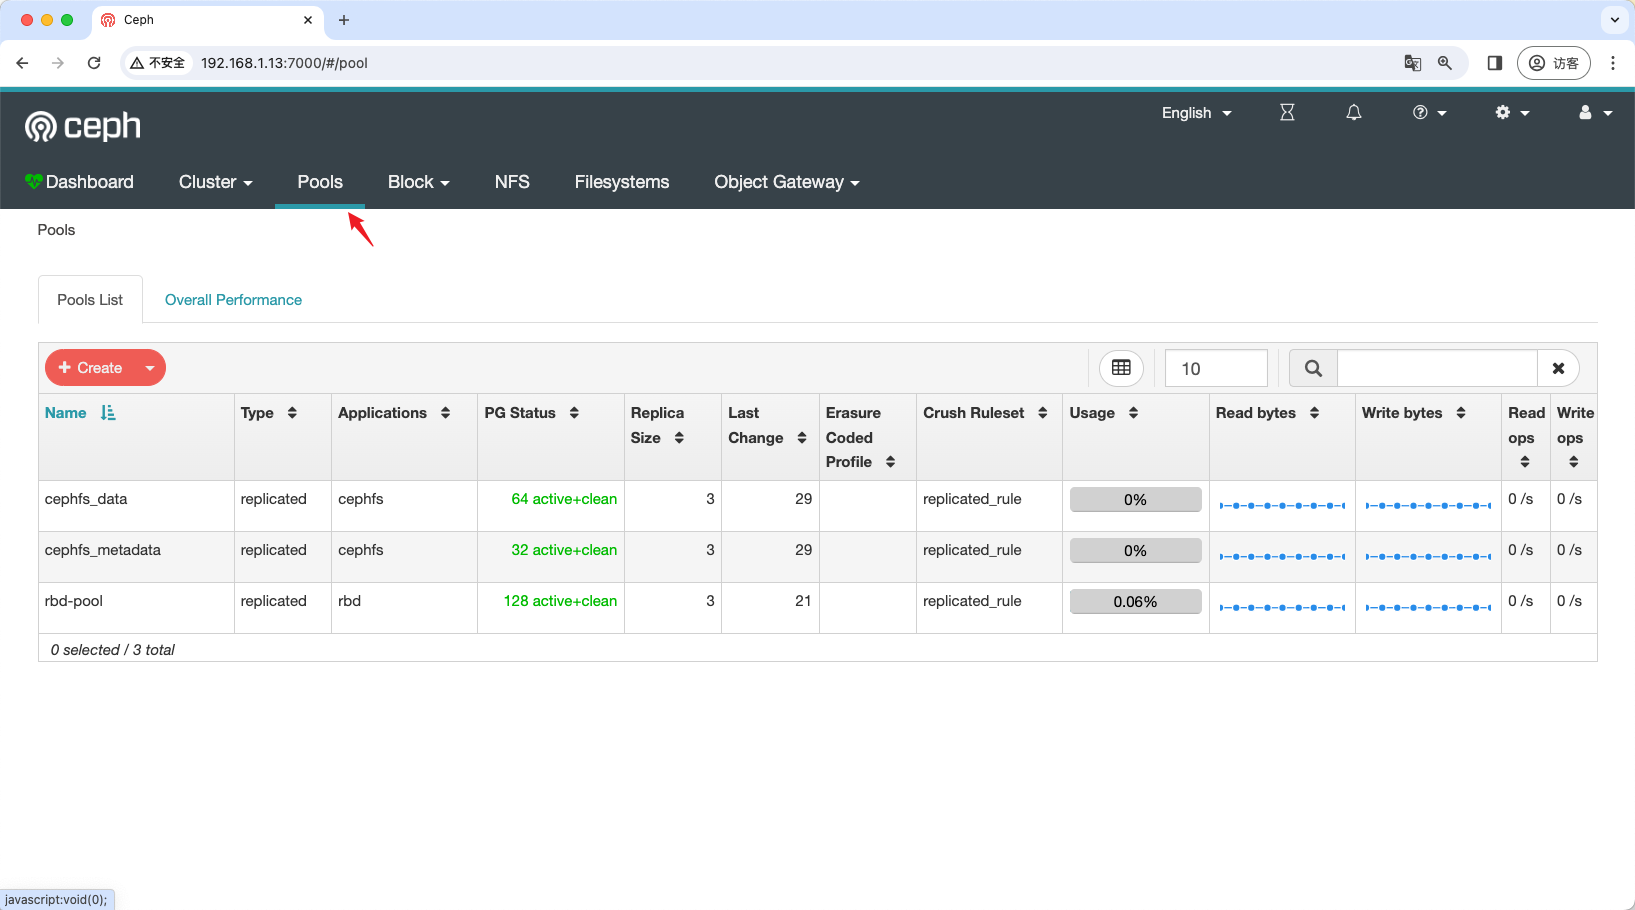This screenshot has height=910, width=1635.
Task: Open the Filesystems page
Action: [621, 182]
